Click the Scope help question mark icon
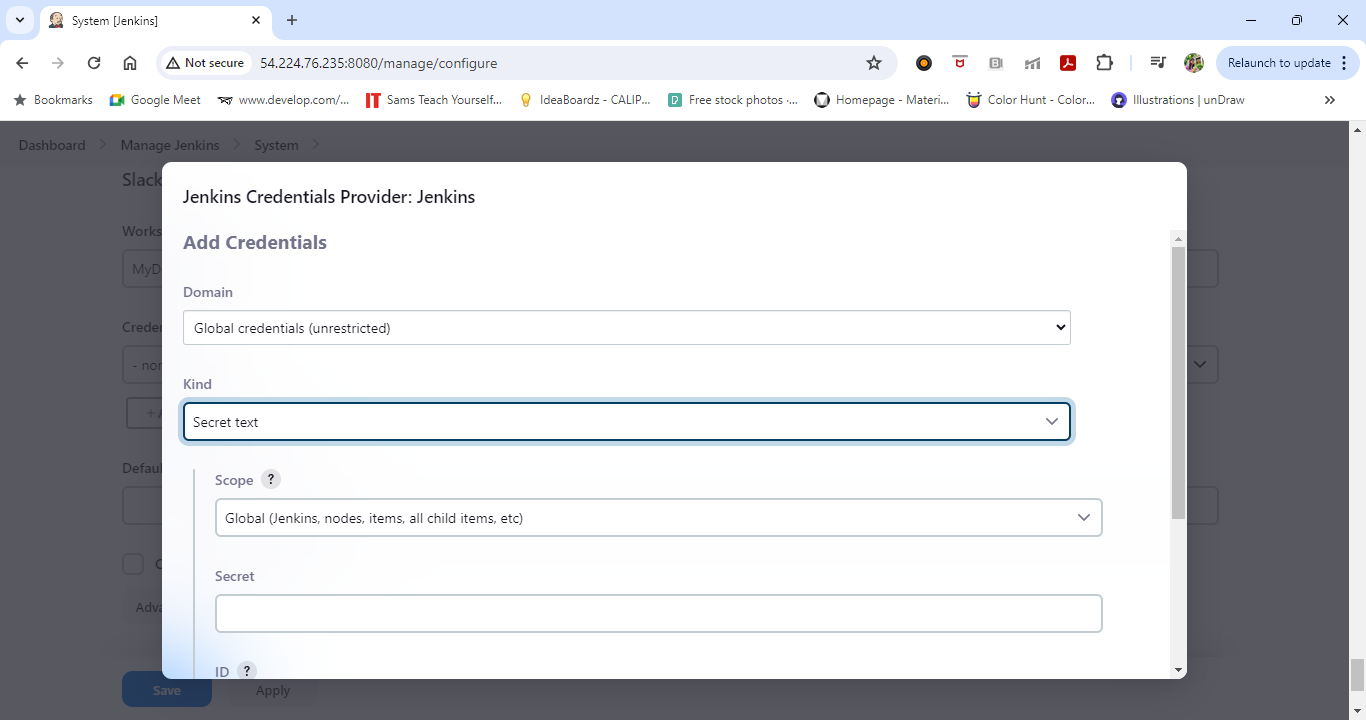This screenshot has height=720, width=1366. 271,480
